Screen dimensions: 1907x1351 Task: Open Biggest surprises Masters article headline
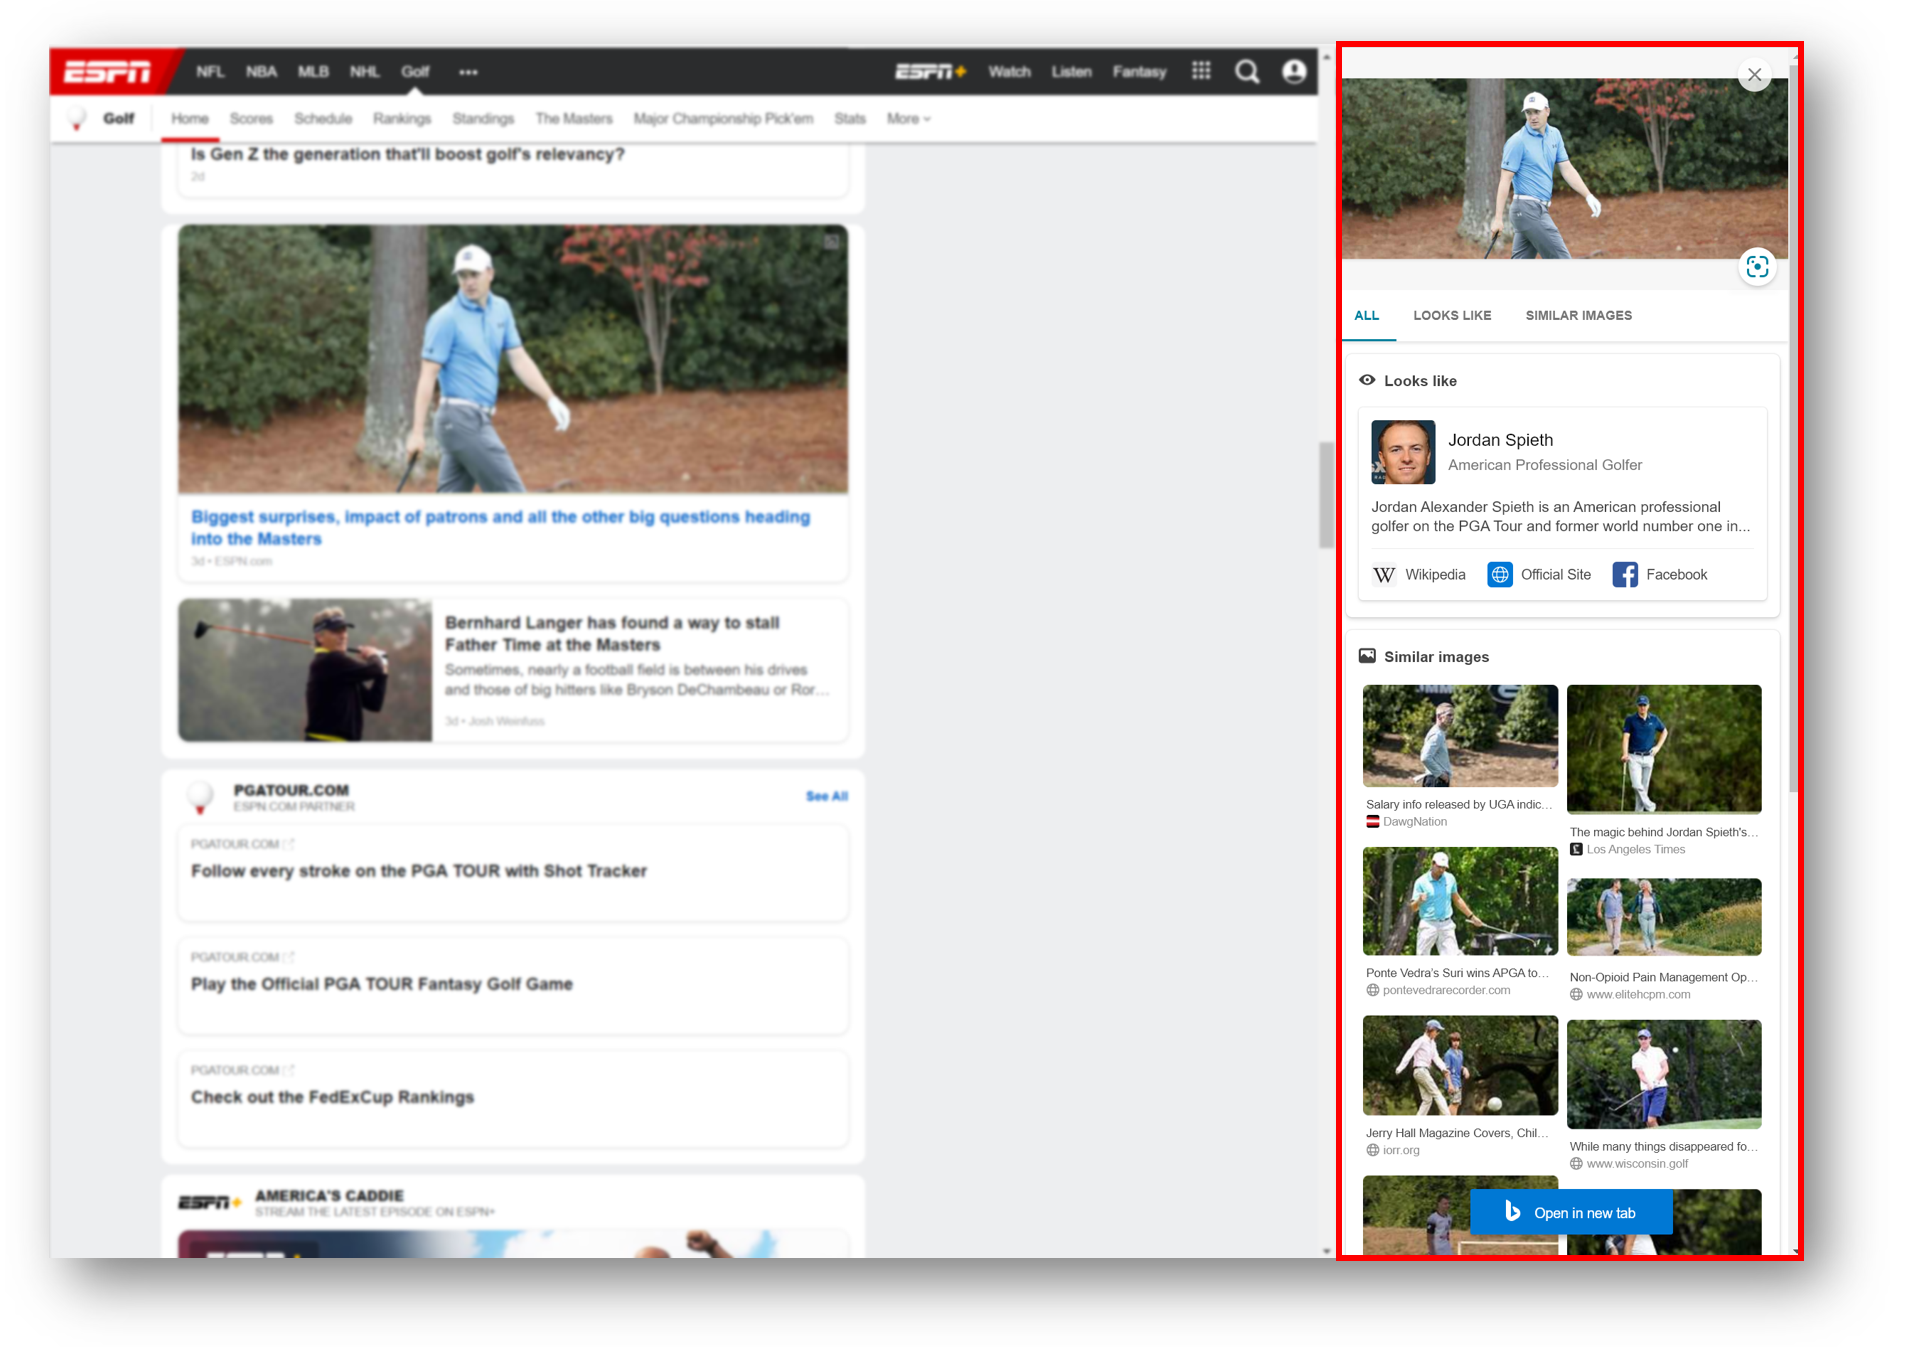click(500, 528)
